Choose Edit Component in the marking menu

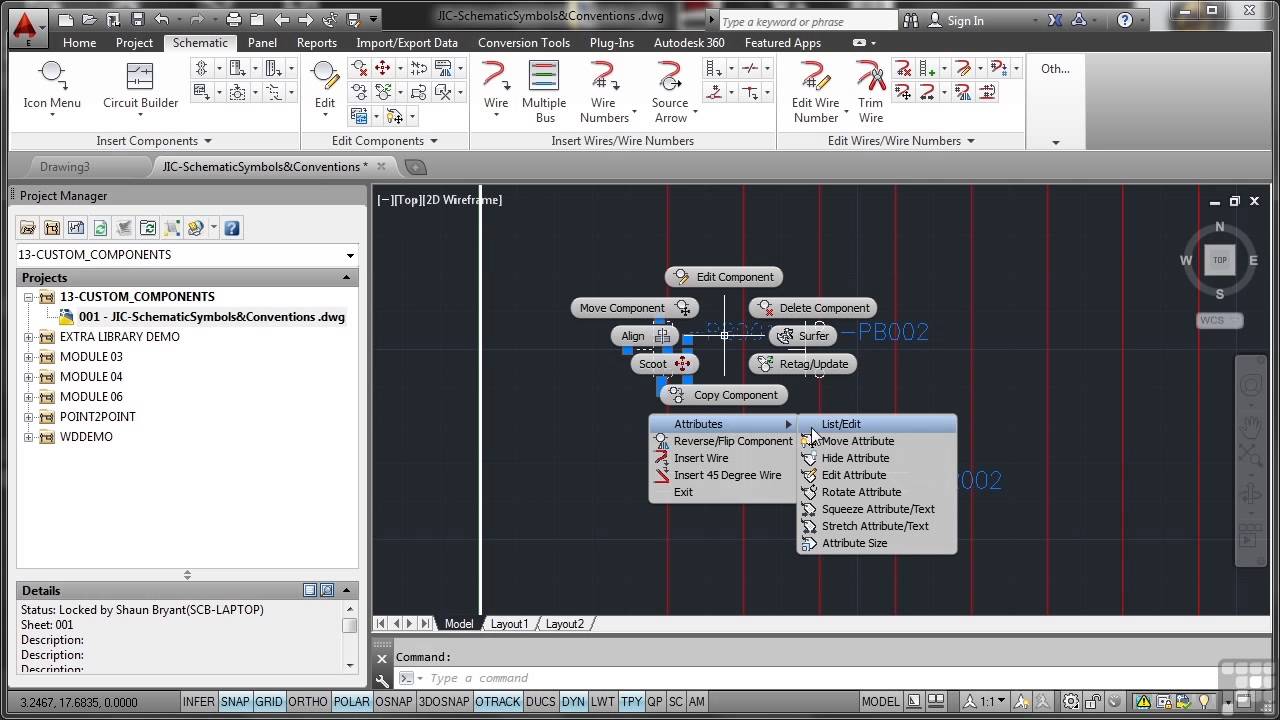(724, 277)
